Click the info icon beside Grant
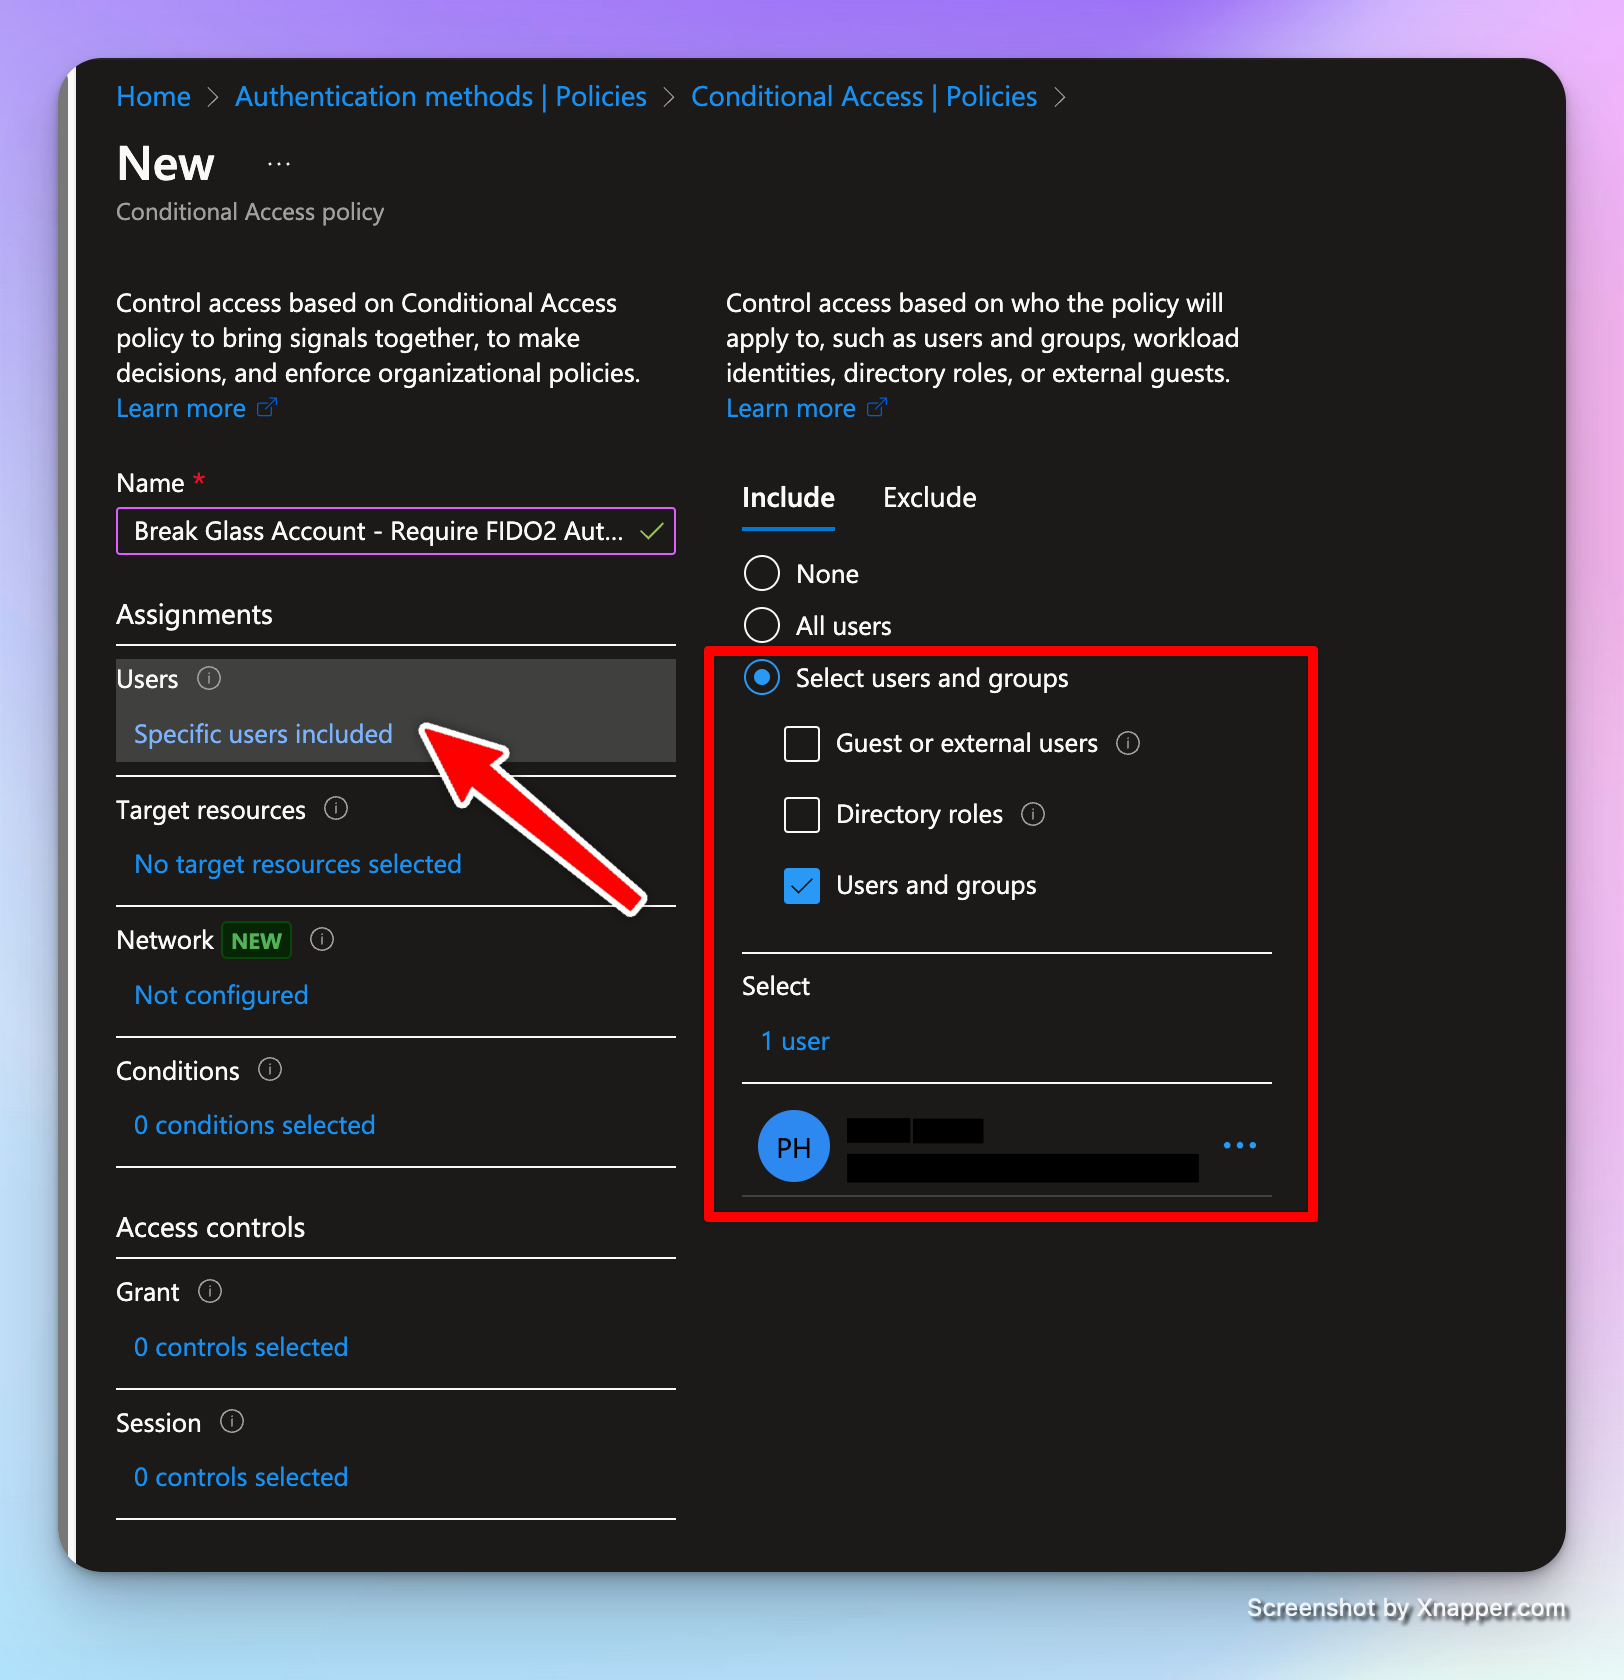Viewport: 1624px width, 1680px height. coord(210,1291)
